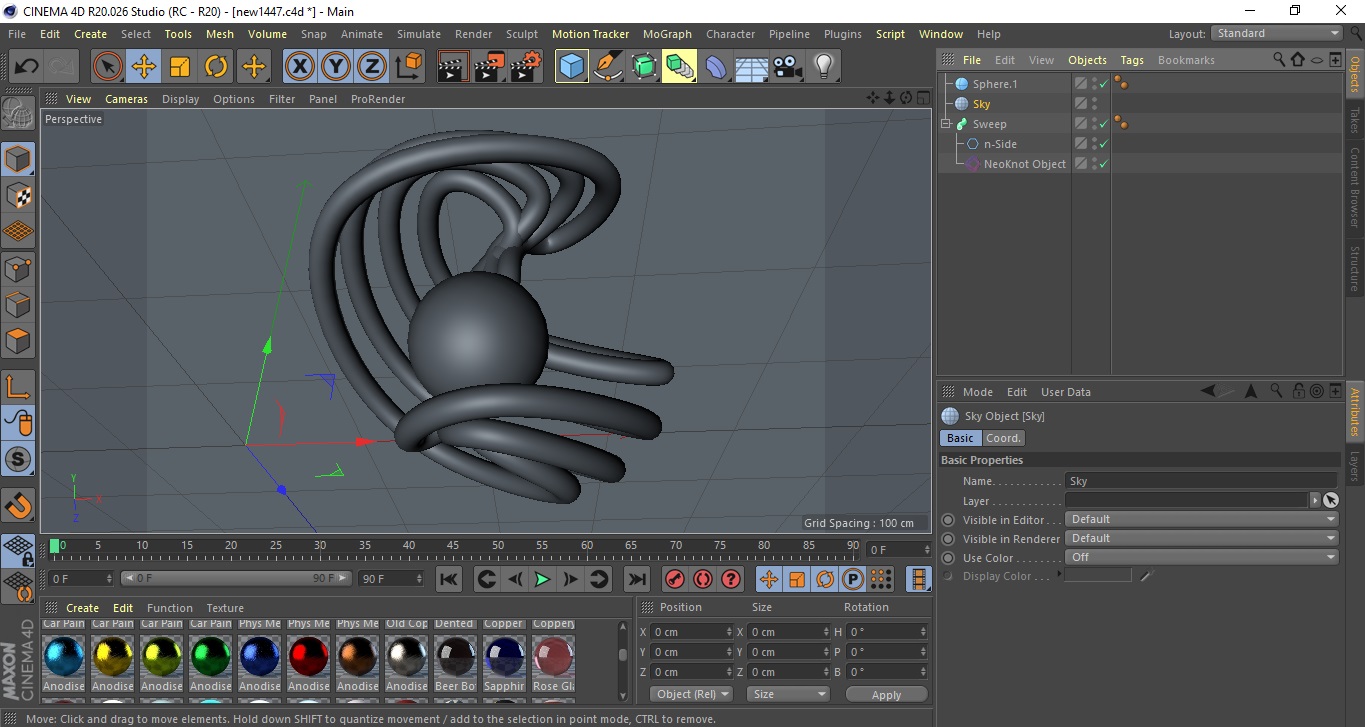1365x727 pixels.
Task: Open the Spline Pen tool
Action: (608, 67)
